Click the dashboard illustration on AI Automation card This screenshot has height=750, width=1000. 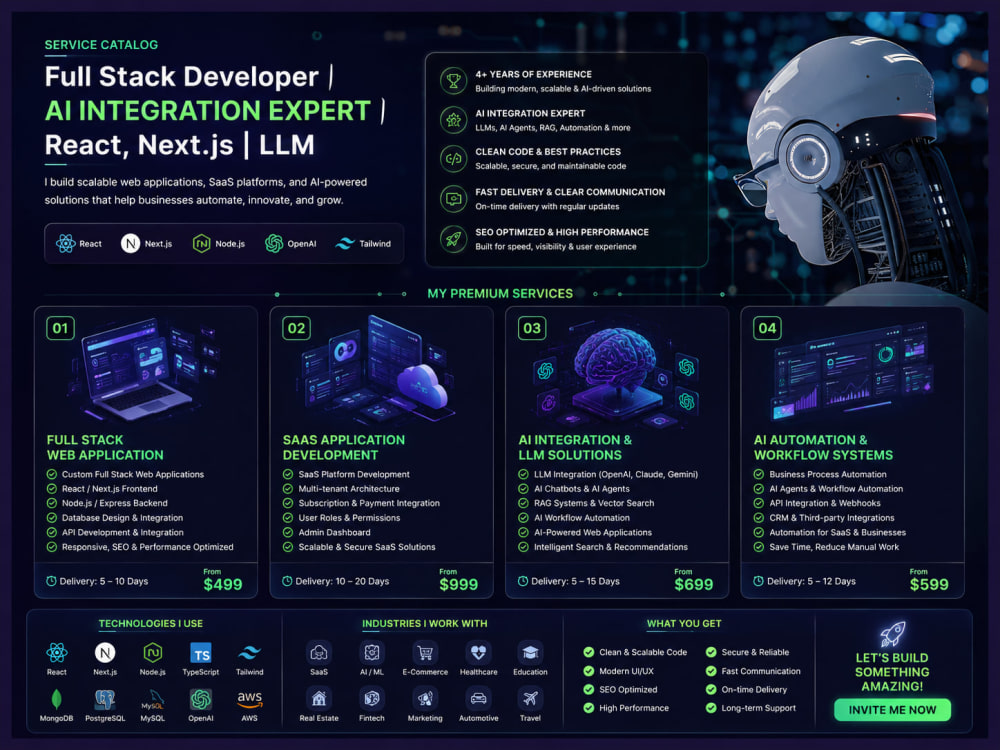click(x=851, y=372)
